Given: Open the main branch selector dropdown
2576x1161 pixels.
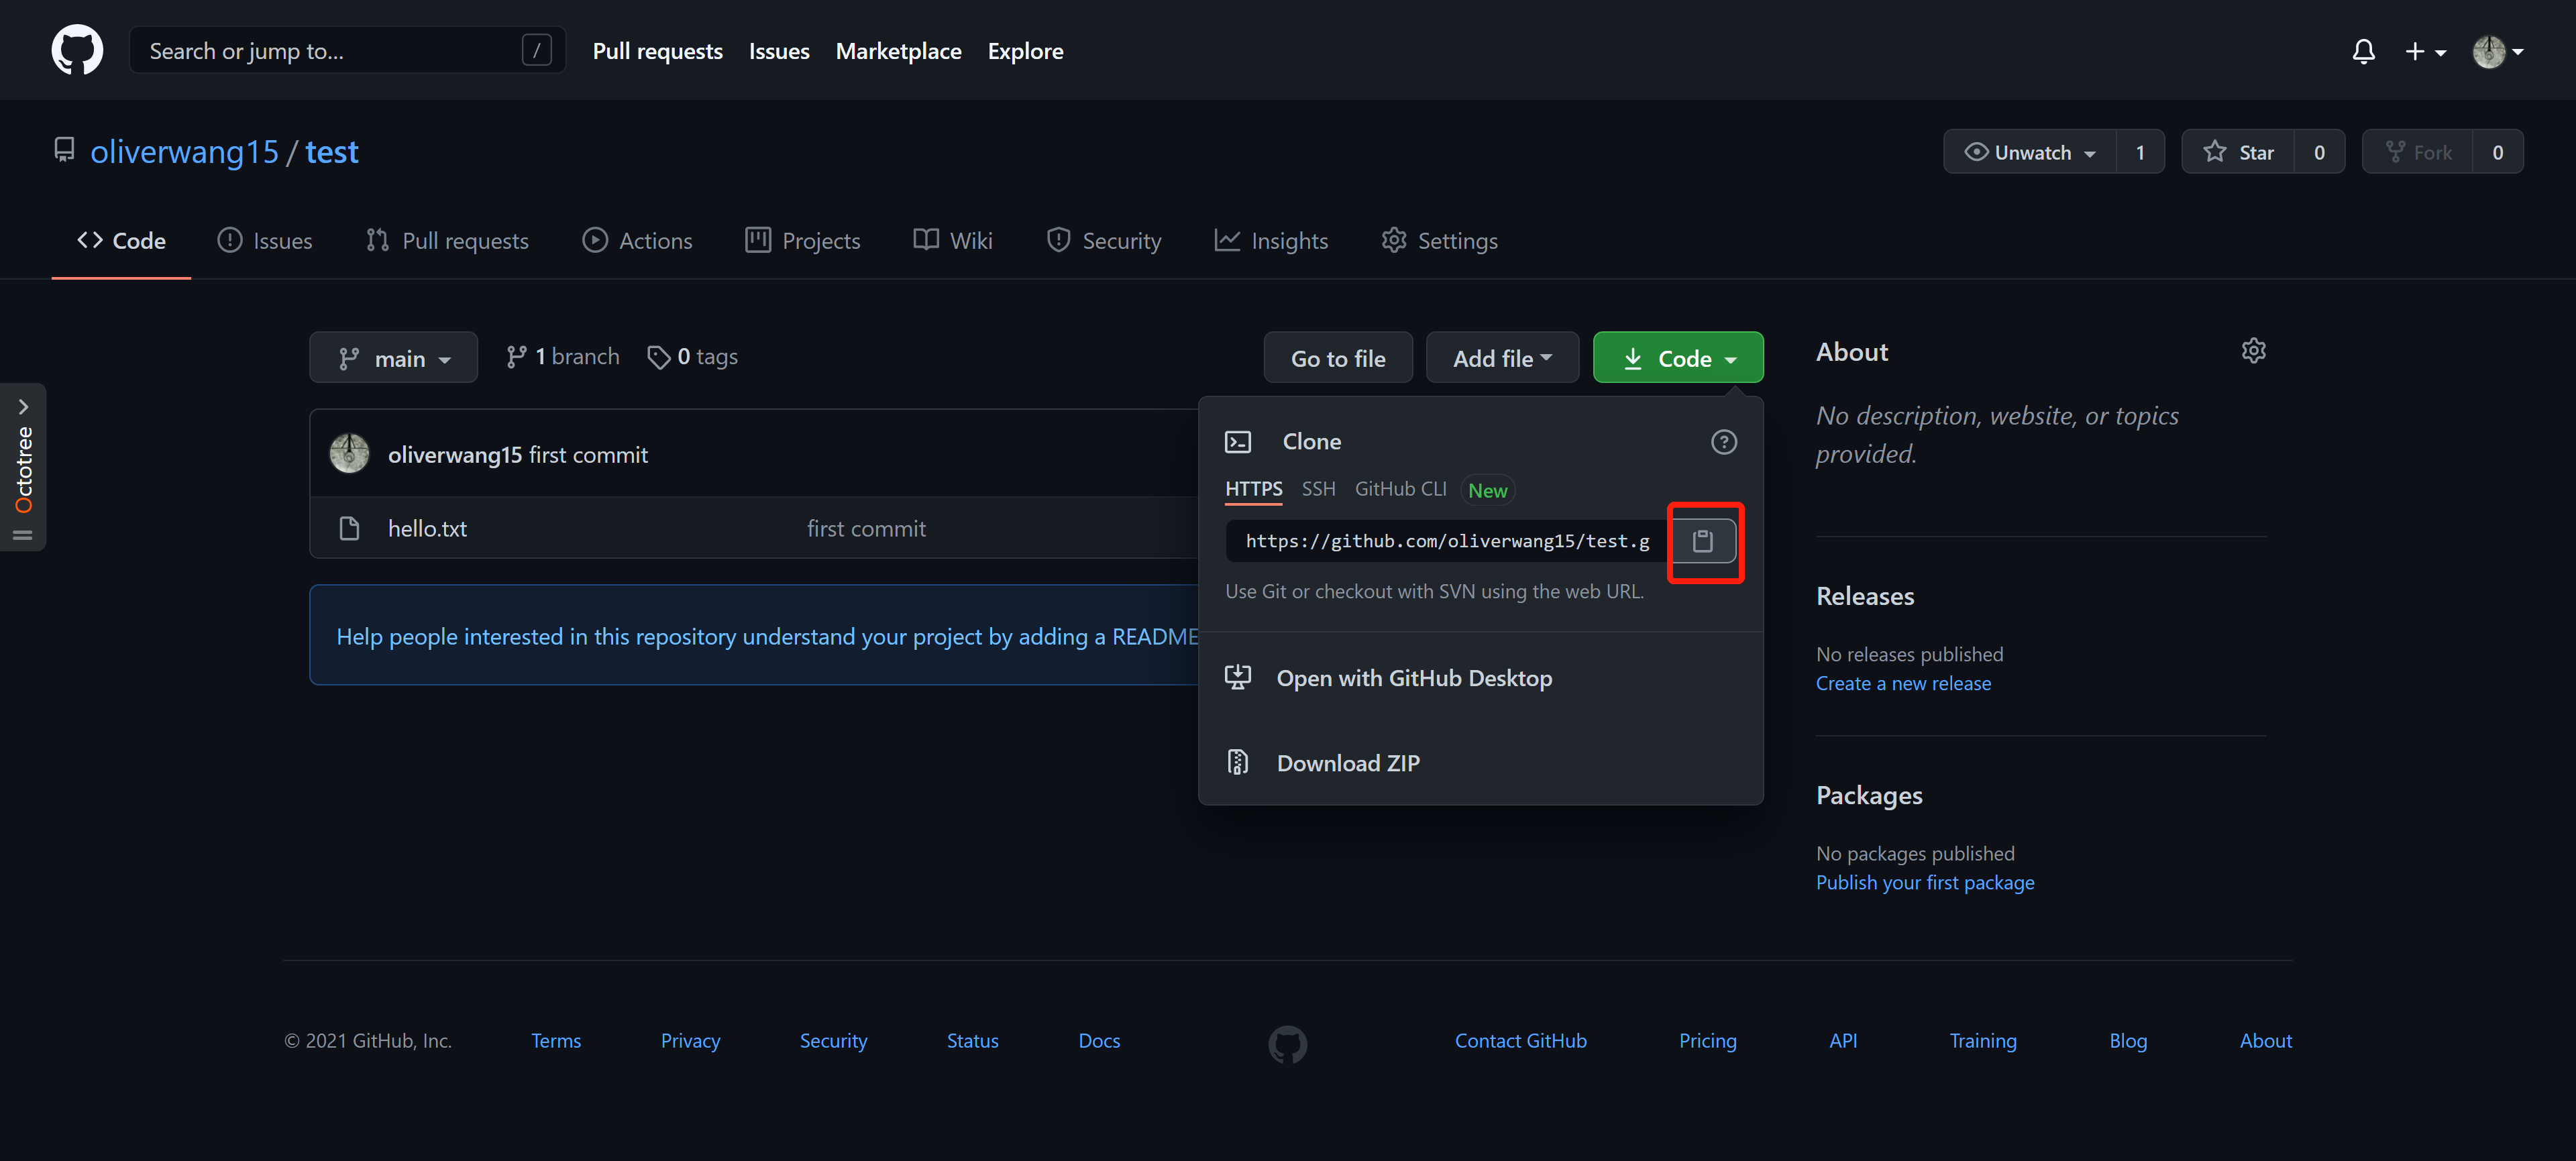Looking at the screenshot, I should [x=393, y=358].
